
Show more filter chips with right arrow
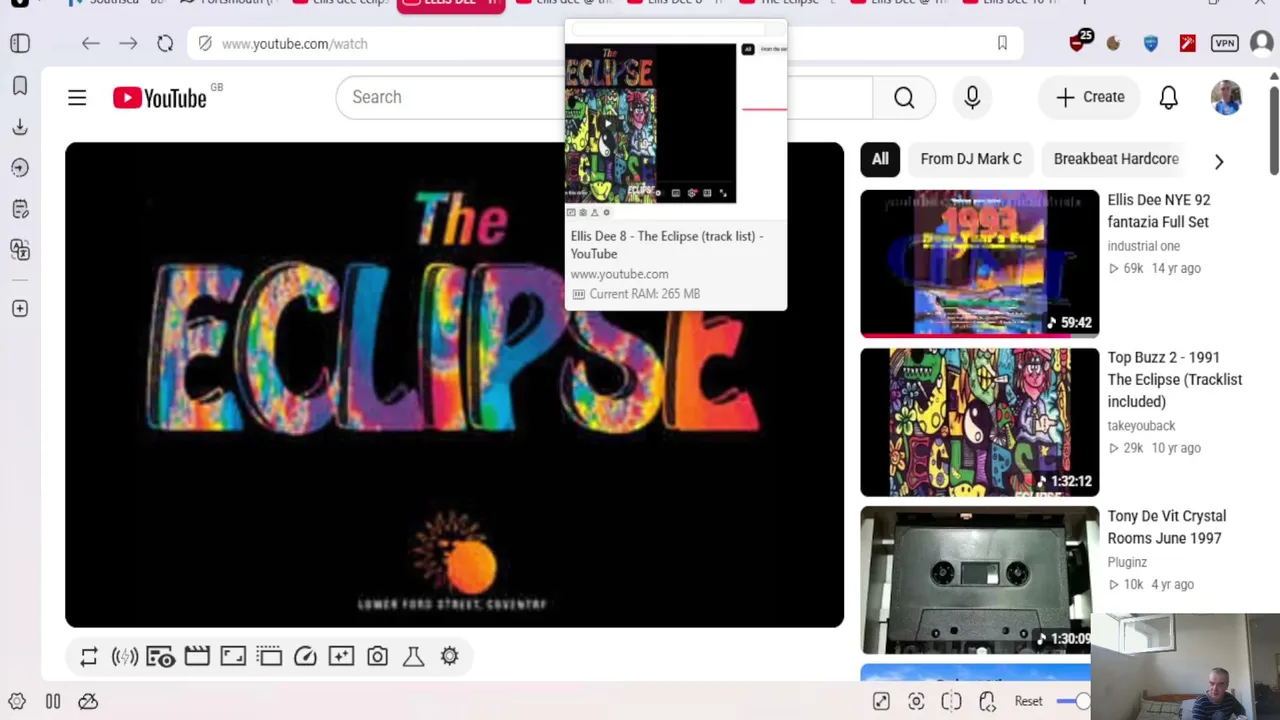pyautogui.click(x=1219, y=161)
